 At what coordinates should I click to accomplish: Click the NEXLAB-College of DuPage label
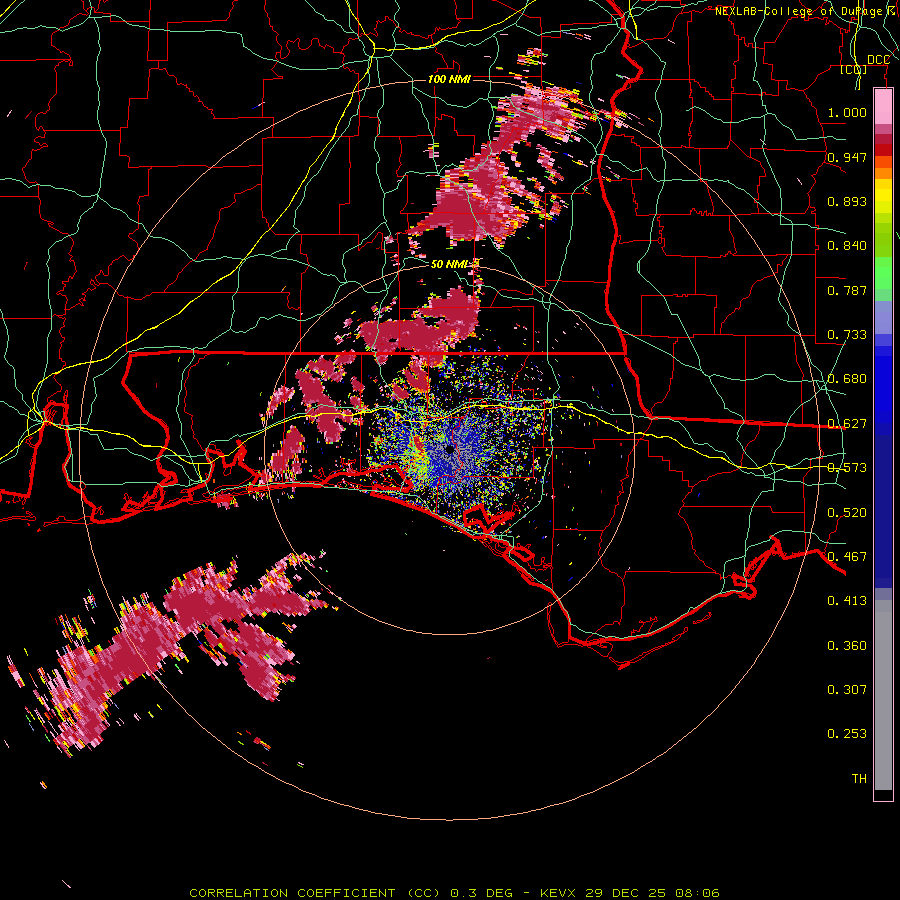point(807,11)
